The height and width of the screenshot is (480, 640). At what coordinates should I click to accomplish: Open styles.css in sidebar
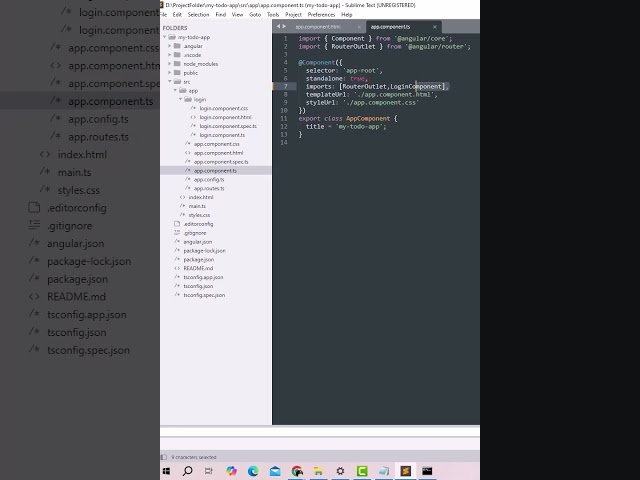coord(199,215)
